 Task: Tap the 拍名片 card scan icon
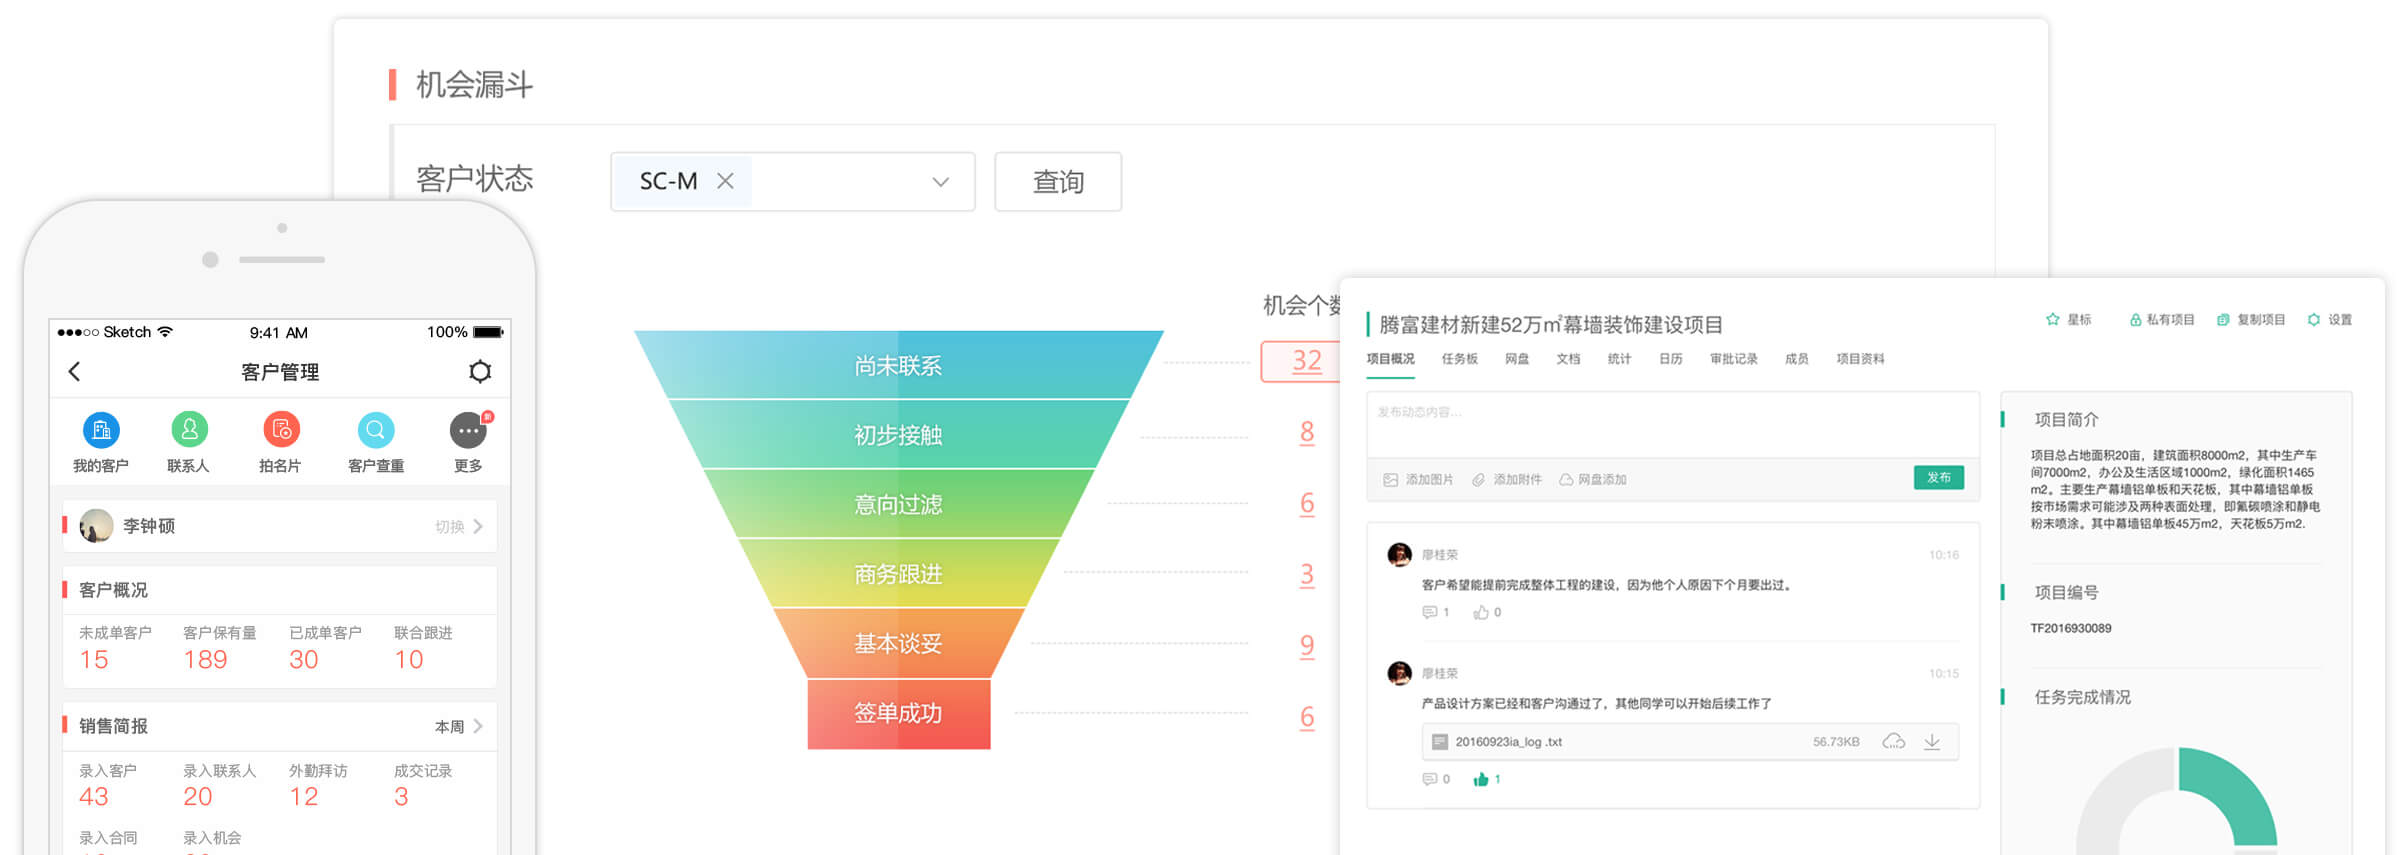(x=281, y=430)
